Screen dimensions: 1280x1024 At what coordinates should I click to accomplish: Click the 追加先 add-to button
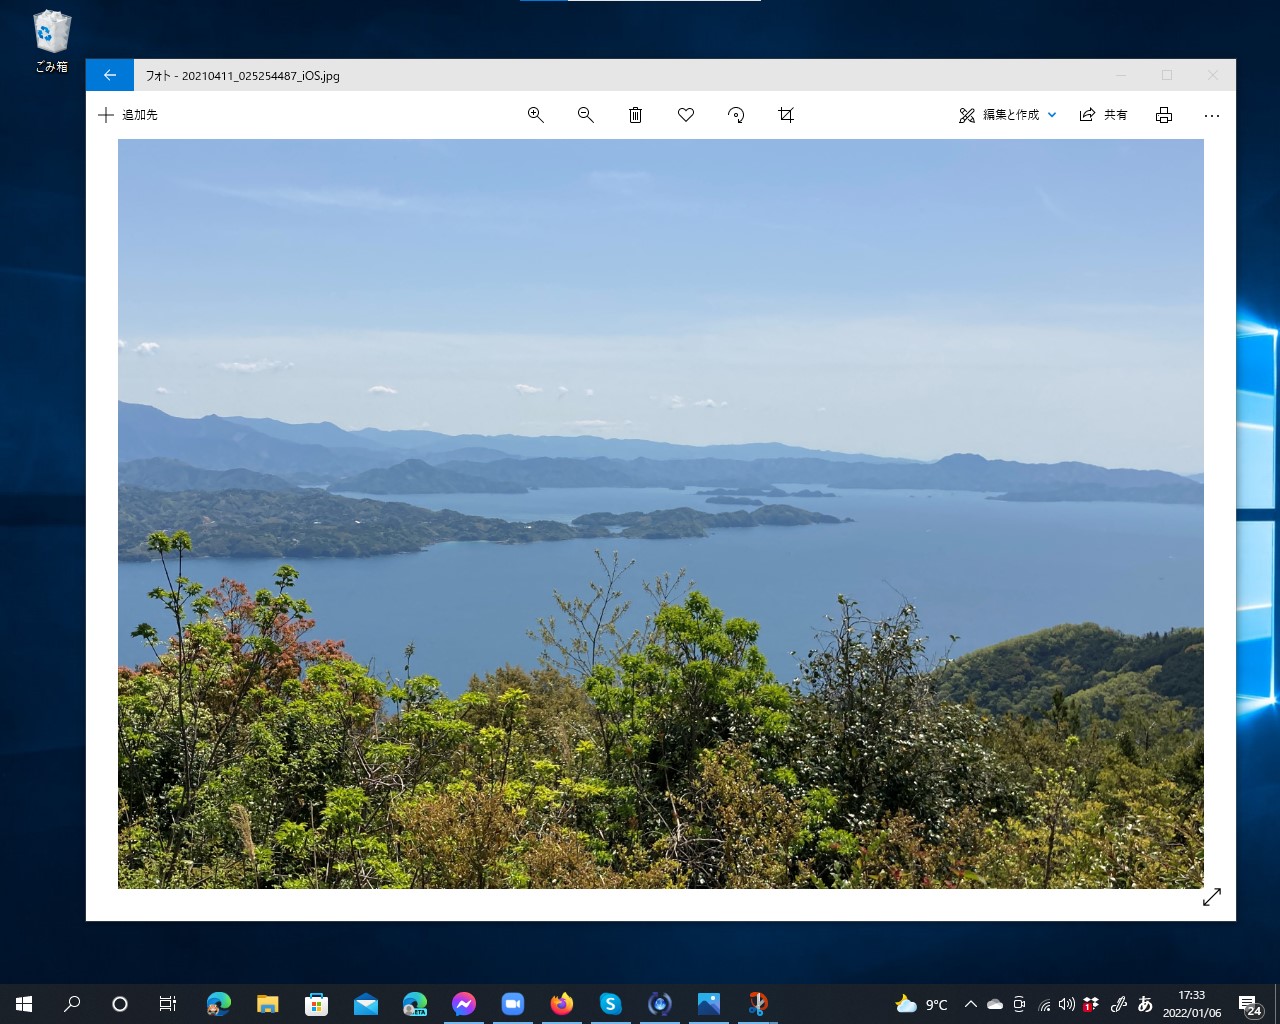tap(128, 115)
